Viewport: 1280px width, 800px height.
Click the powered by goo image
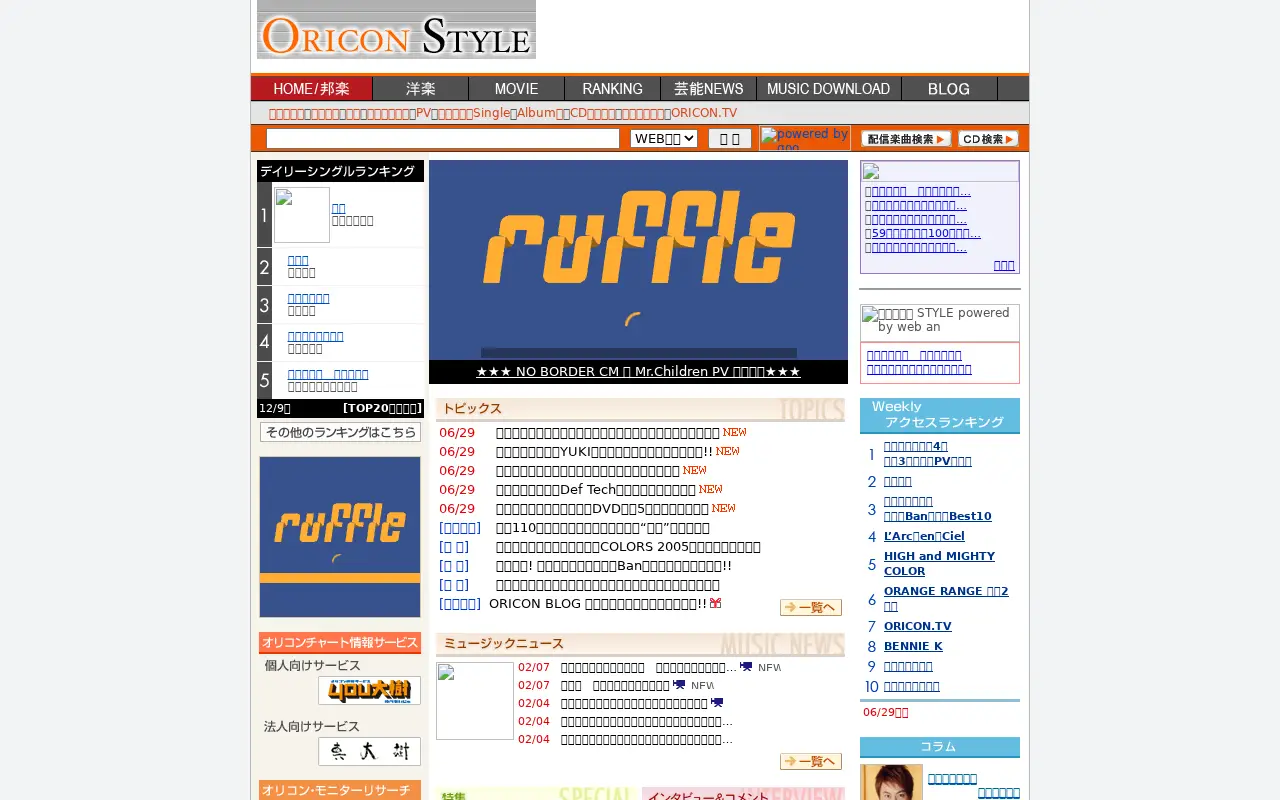click(804, 138)
